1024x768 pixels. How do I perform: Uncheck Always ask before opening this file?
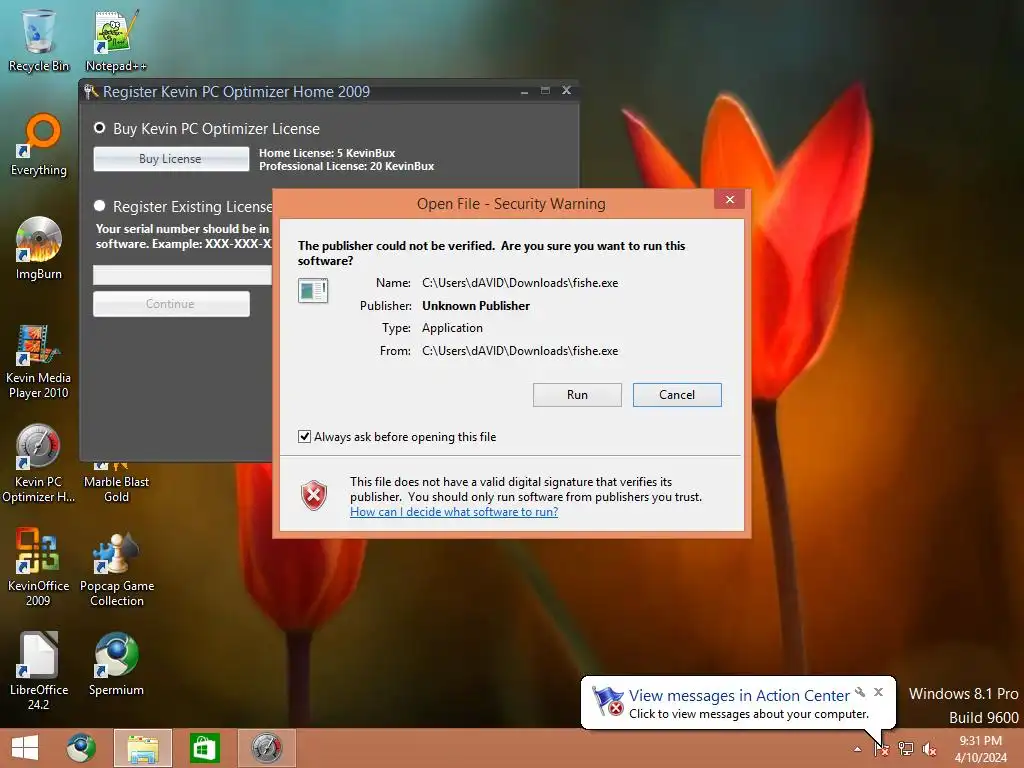(x=304, y=436)
